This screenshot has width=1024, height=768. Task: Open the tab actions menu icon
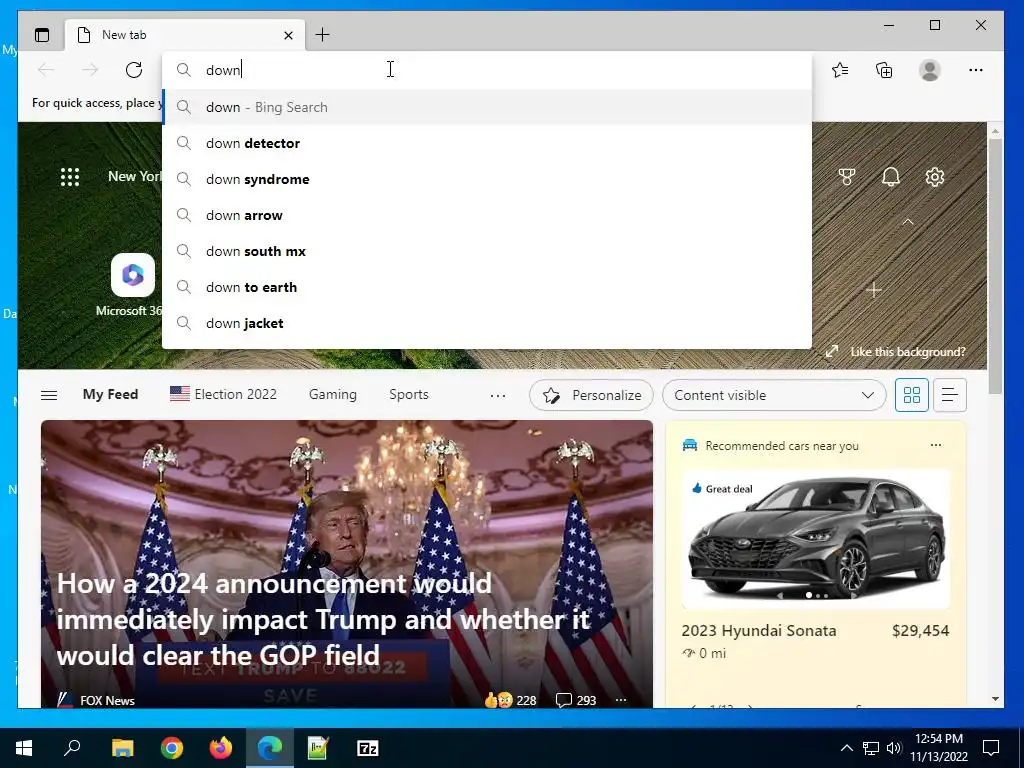point(42,35)
